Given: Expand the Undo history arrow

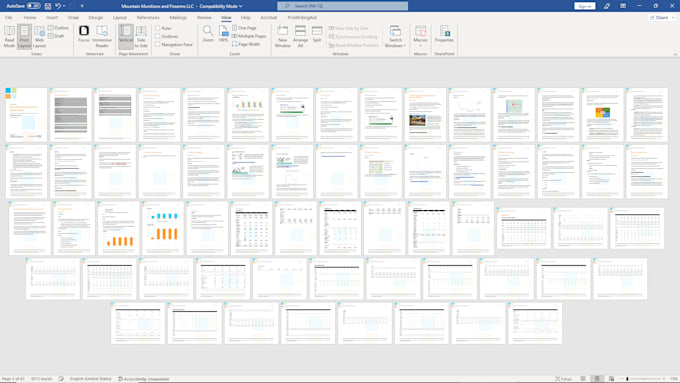Looking at the screenshot, I should click(x=64, y=6).
